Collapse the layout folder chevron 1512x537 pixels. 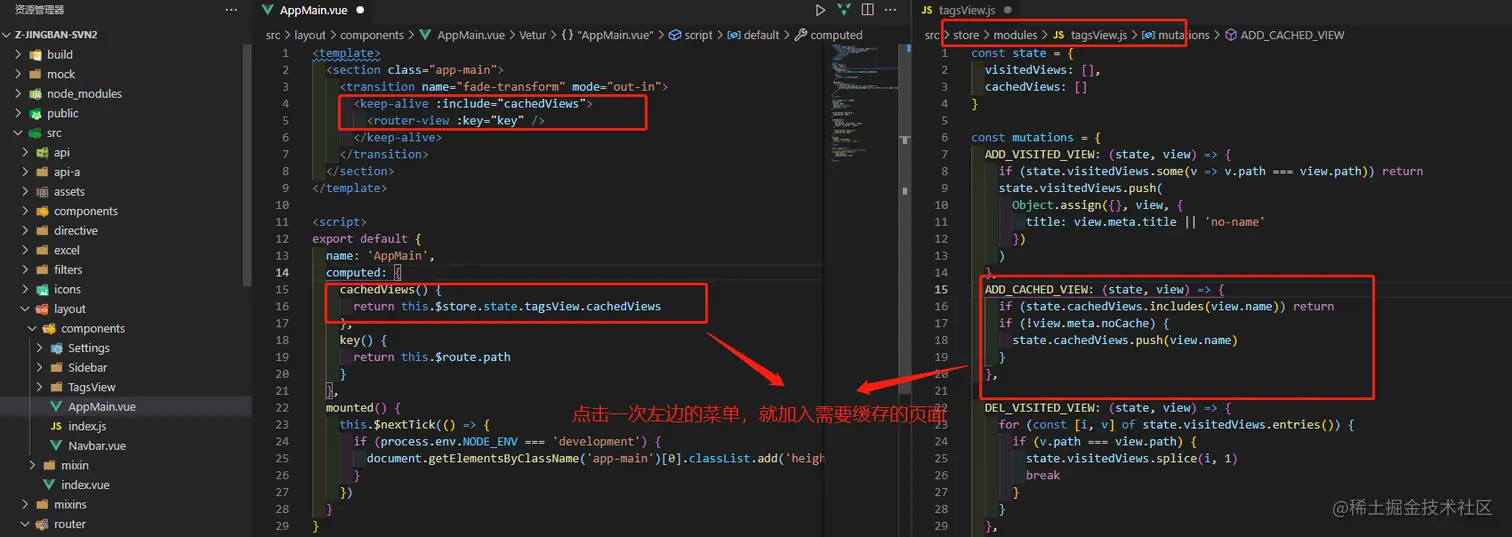point(26,309)
